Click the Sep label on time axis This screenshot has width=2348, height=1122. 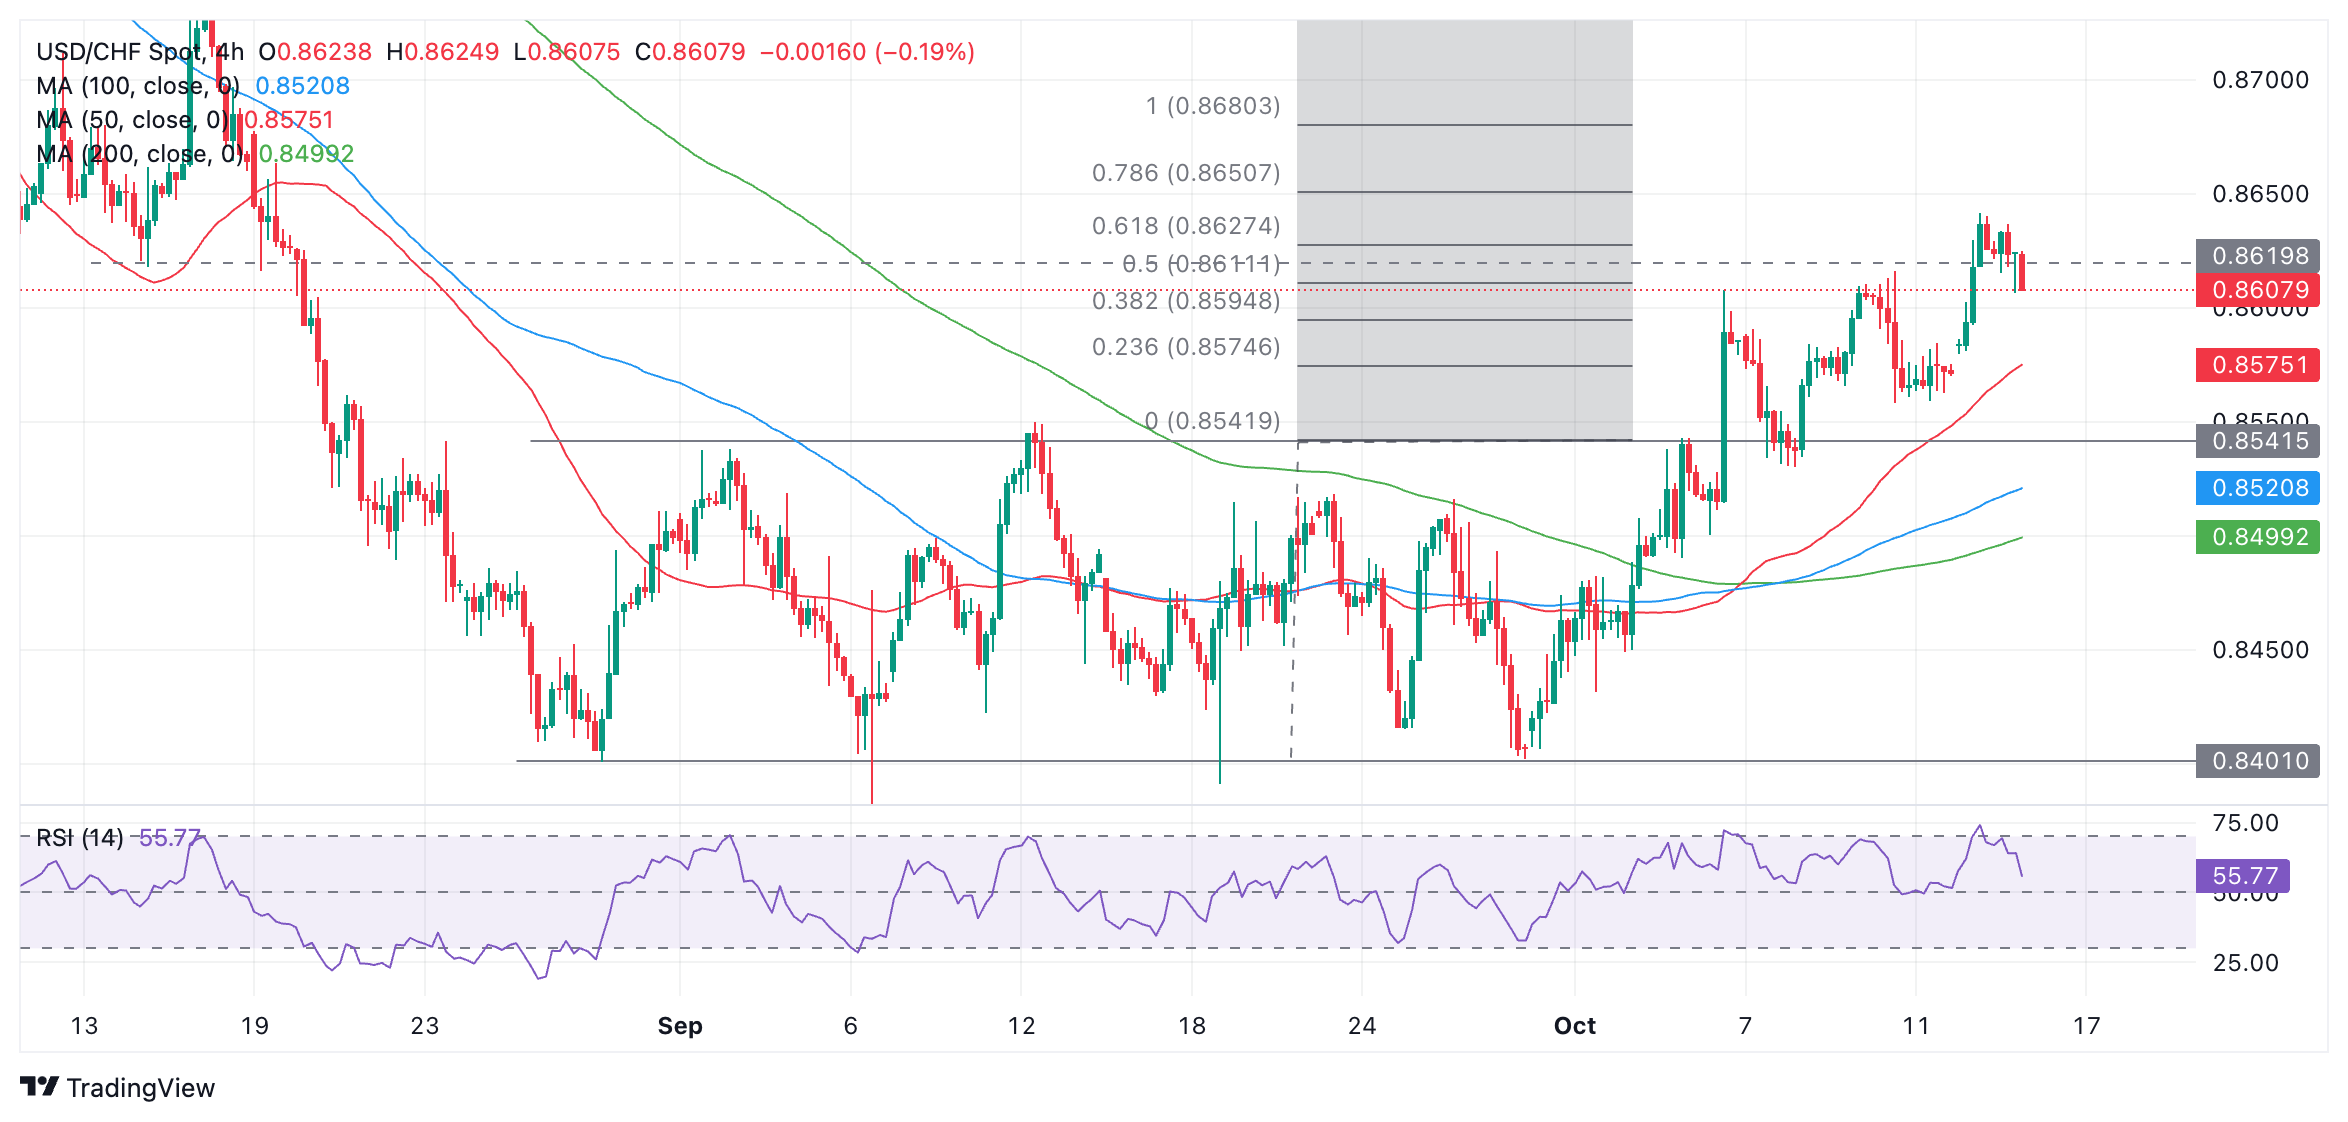(680, 1026)
